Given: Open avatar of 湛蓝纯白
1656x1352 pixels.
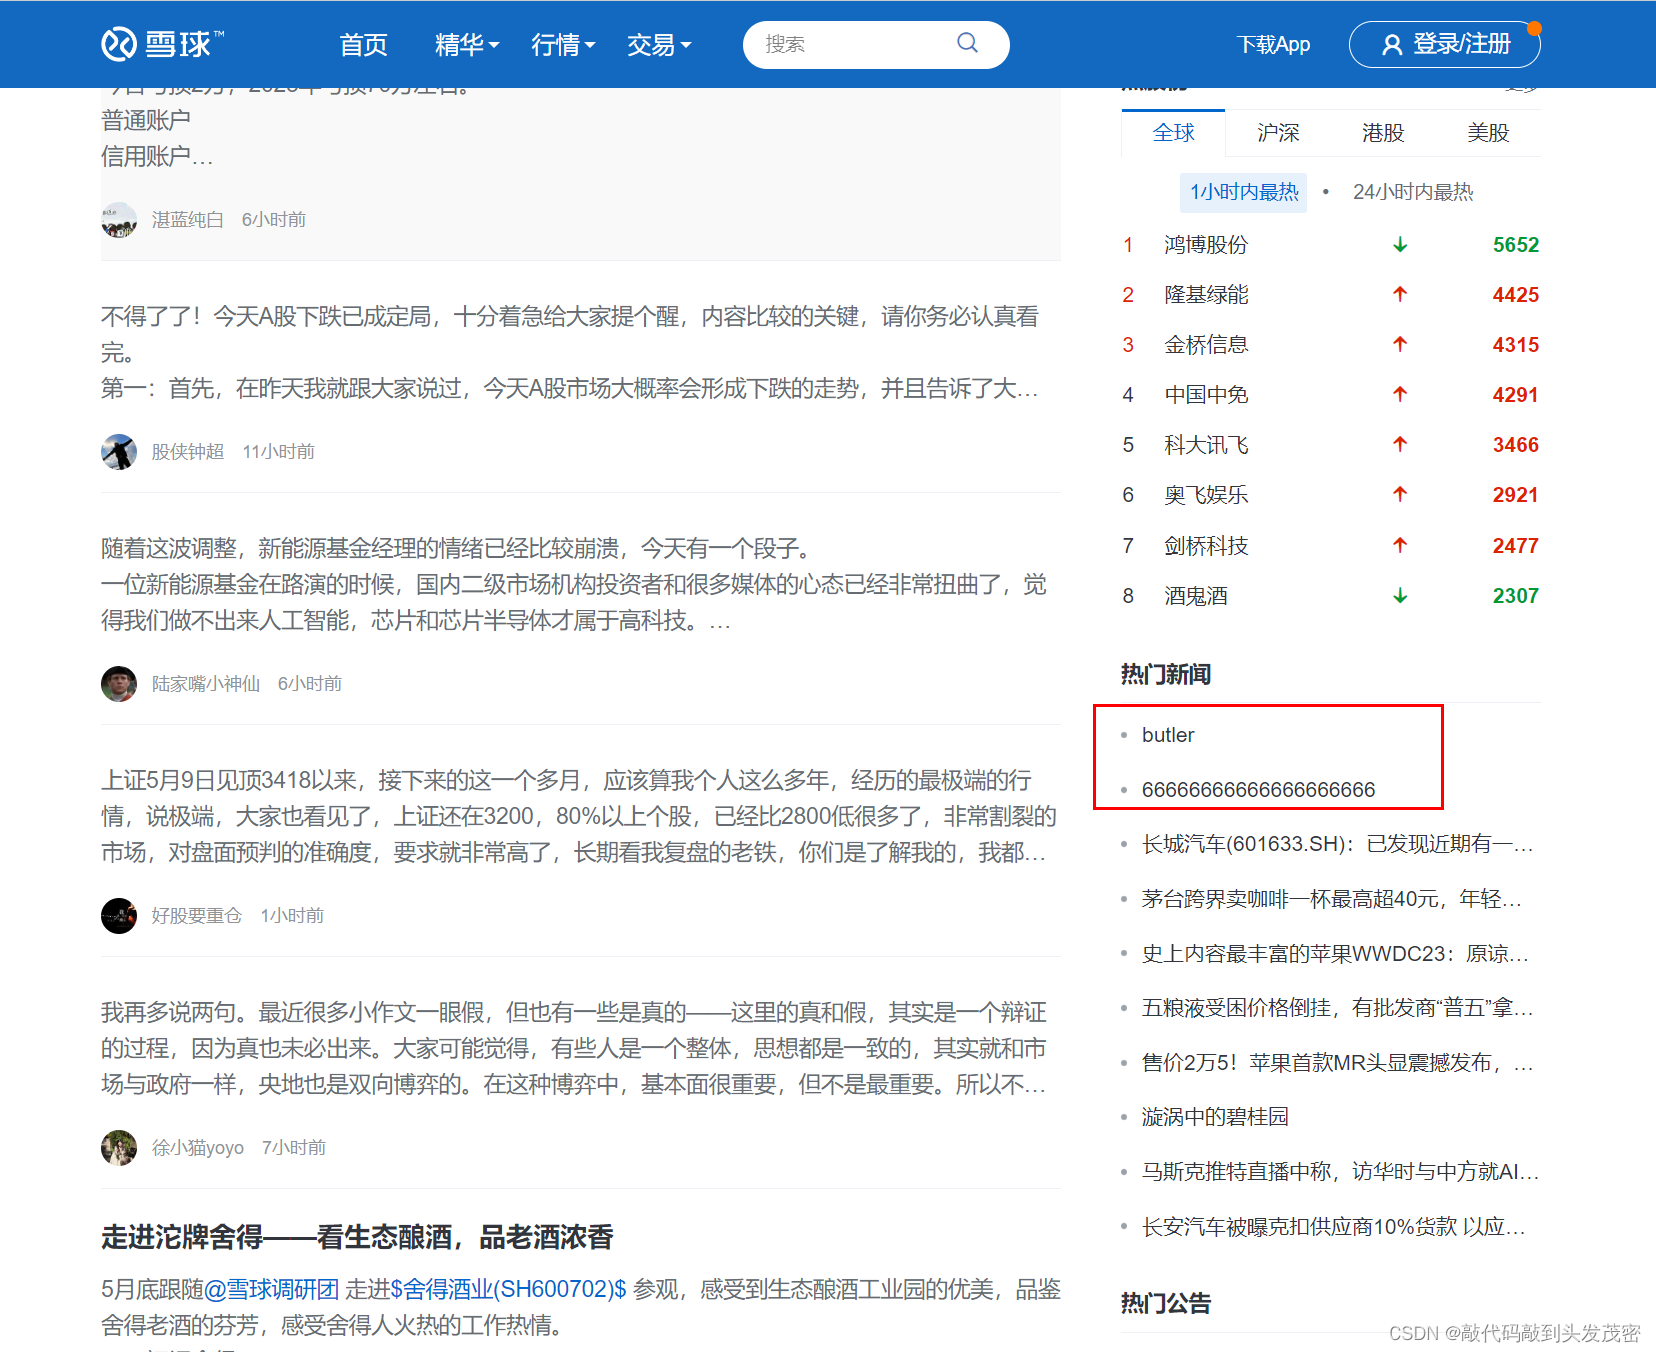Looking at the screenshot, I should tap(119, 220).
